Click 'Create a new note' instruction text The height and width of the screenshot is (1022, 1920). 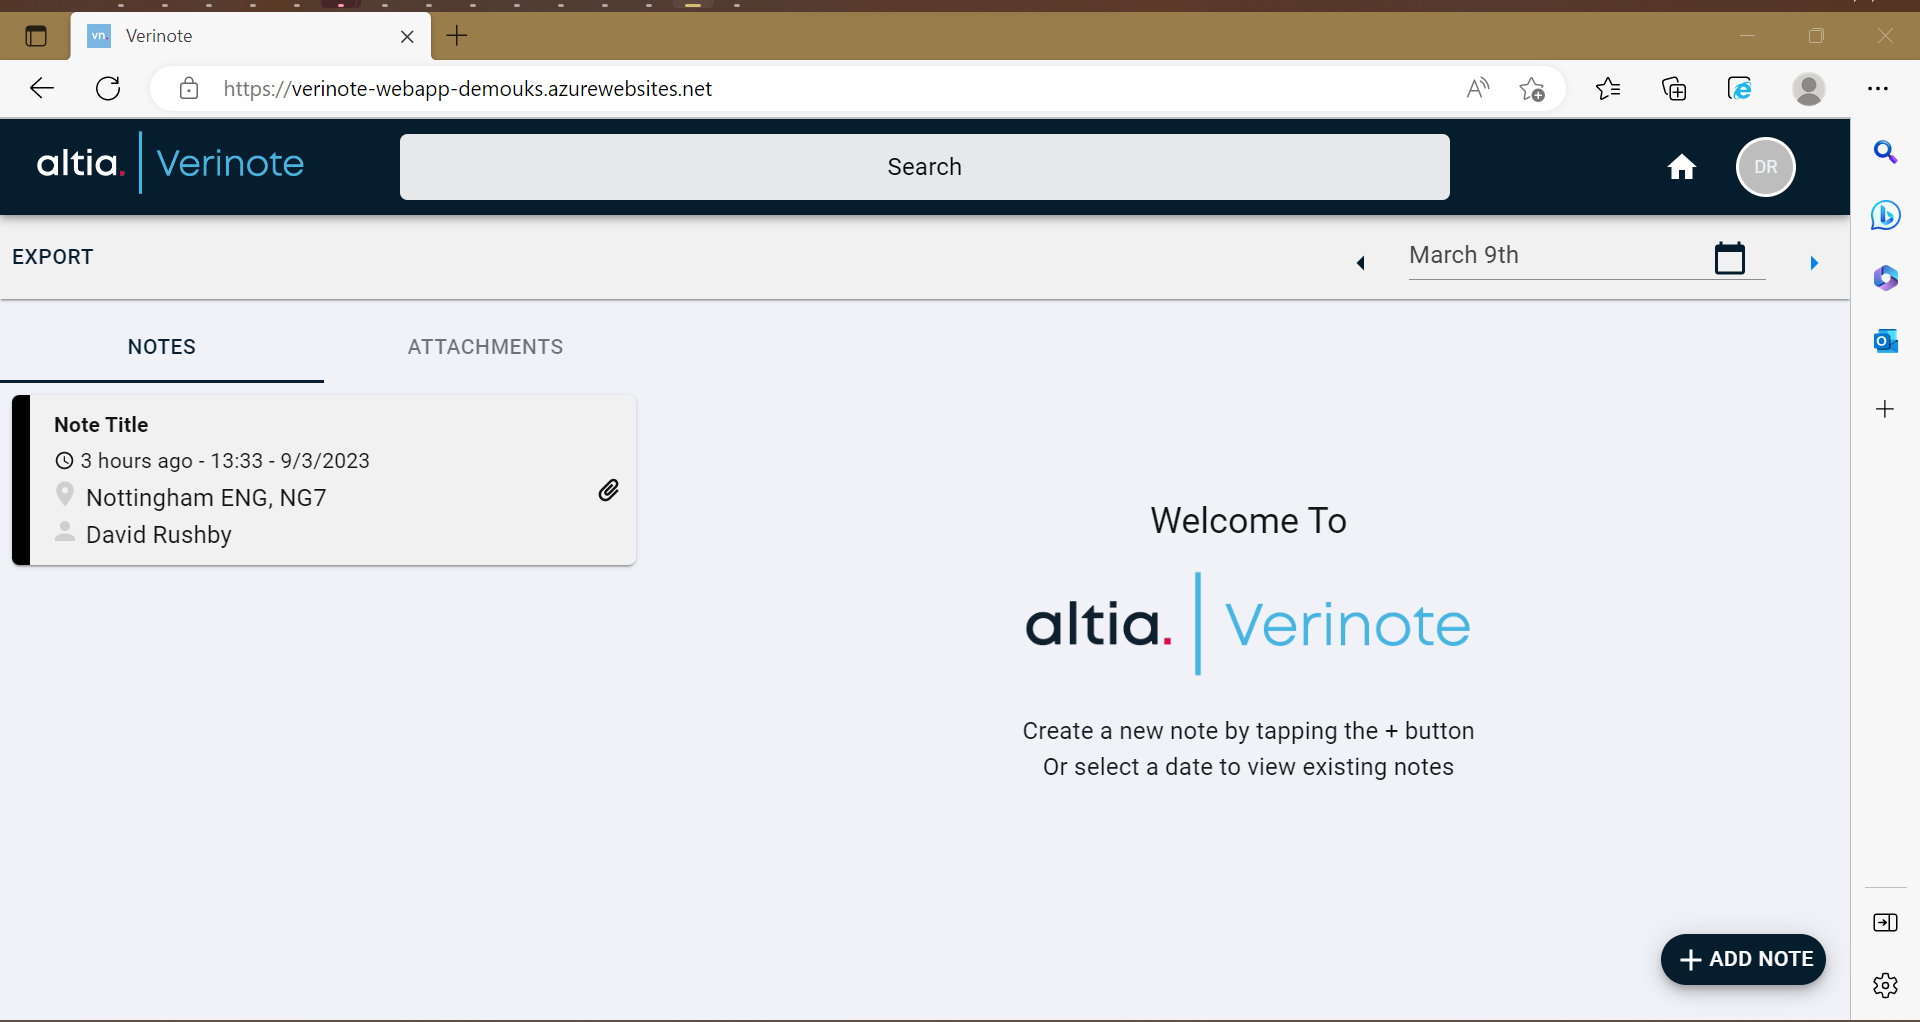(x=1248, y=731)
